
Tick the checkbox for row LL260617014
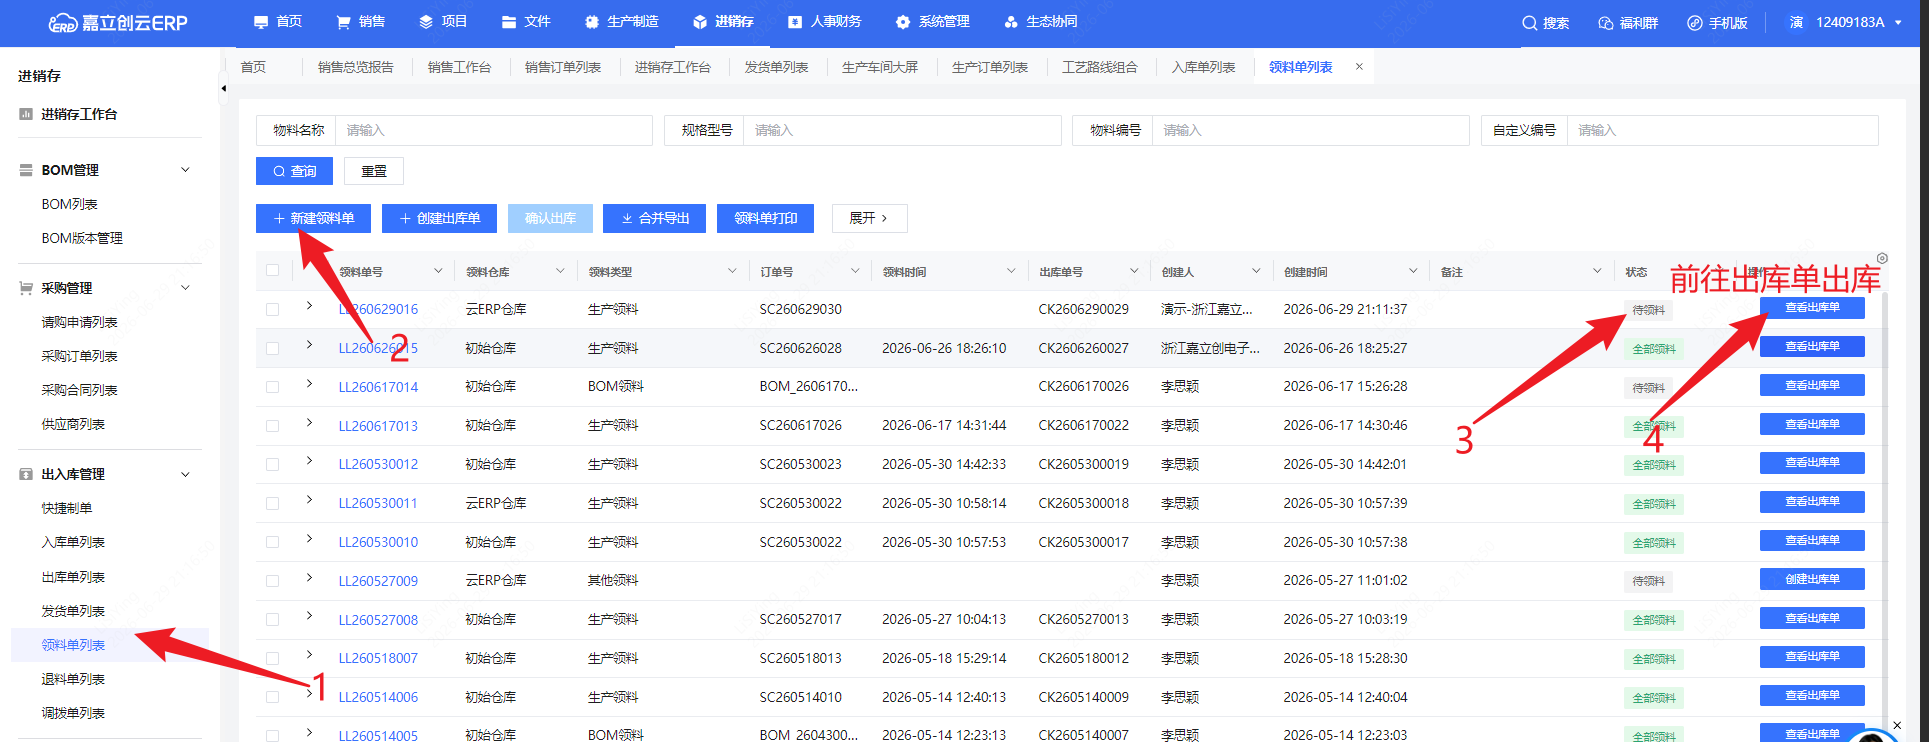coord(272,386)
